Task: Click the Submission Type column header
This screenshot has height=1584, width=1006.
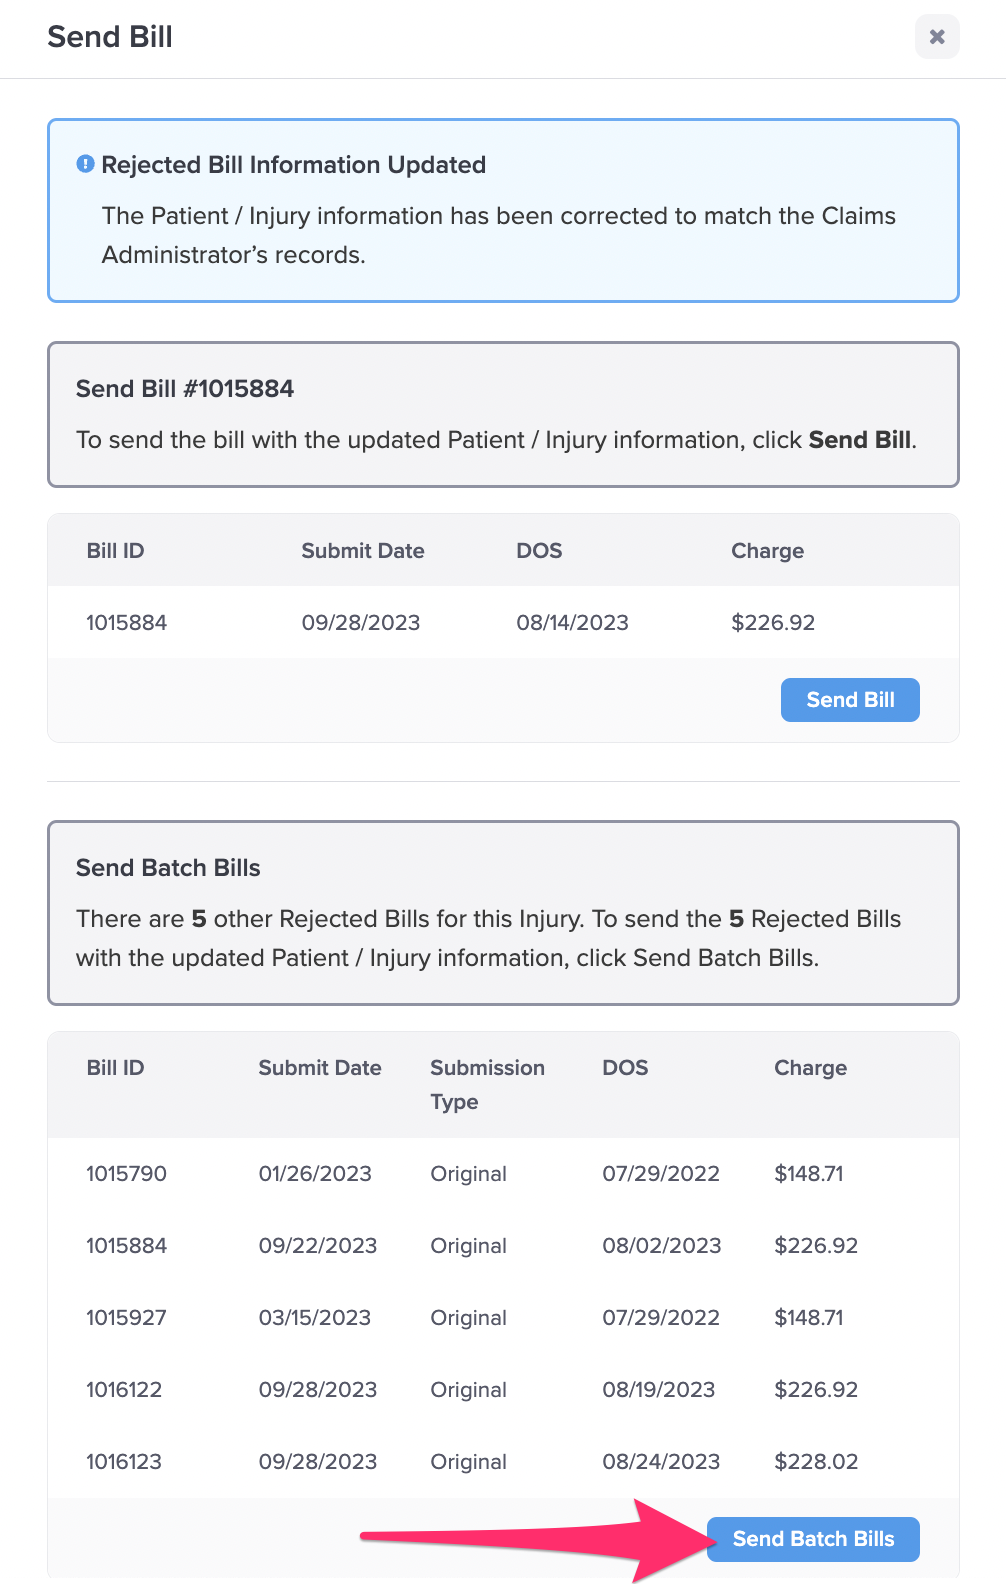Action: click(487, 1085)
